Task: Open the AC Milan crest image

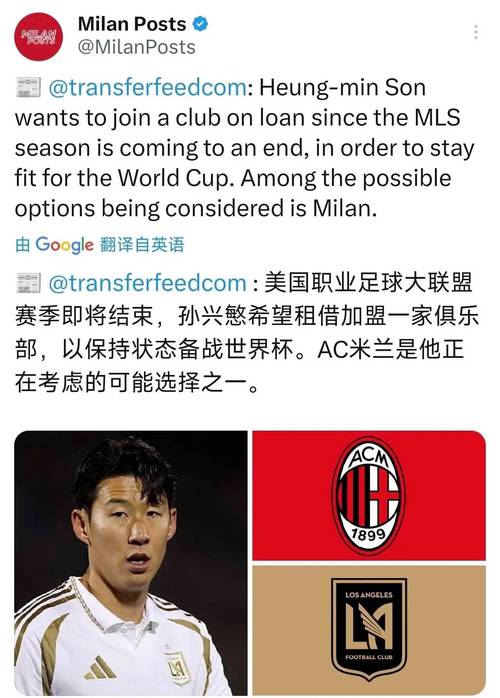Action: click(x=369, y=495)
